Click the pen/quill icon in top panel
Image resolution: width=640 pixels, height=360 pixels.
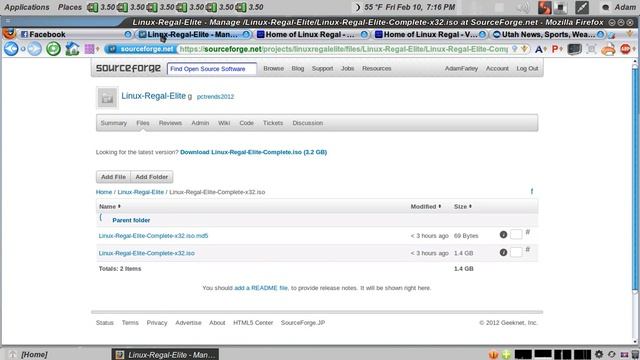582,7
